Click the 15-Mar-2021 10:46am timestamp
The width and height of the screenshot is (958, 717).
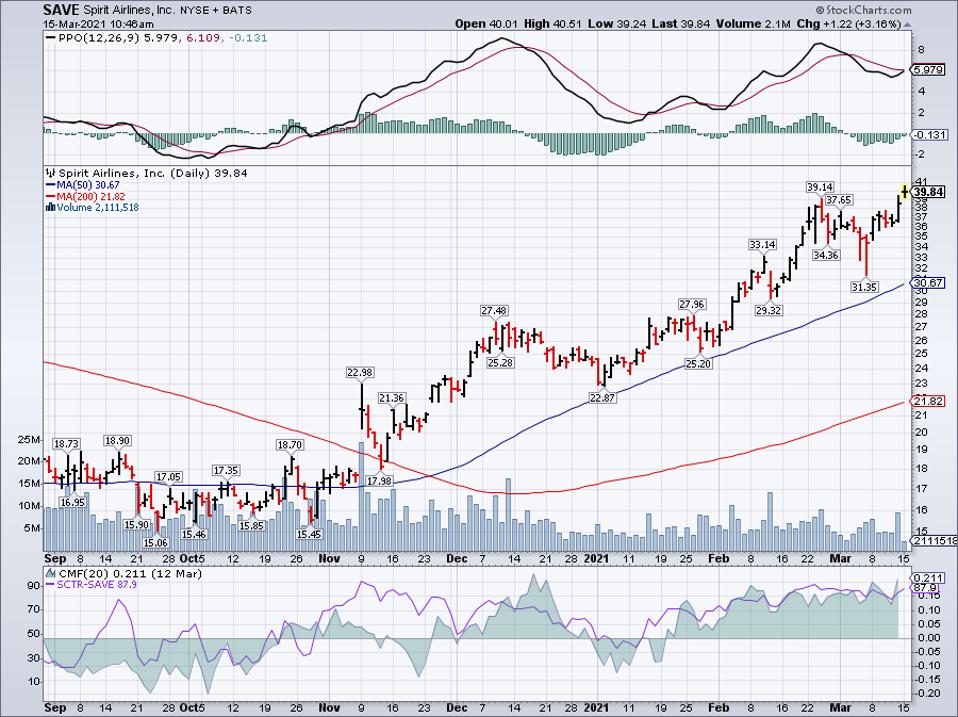(98, 24)
